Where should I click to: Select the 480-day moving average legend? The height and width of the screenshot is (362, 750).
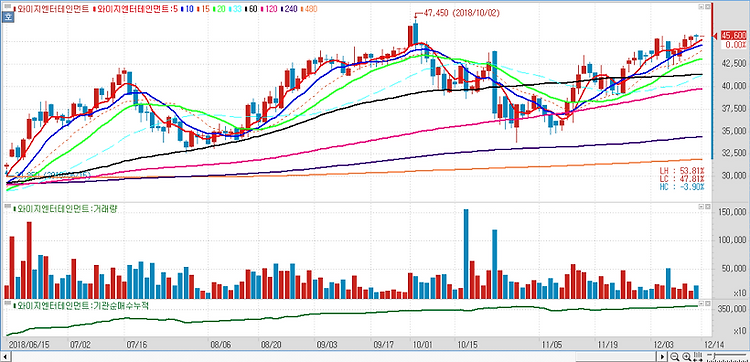click(309, 9)
